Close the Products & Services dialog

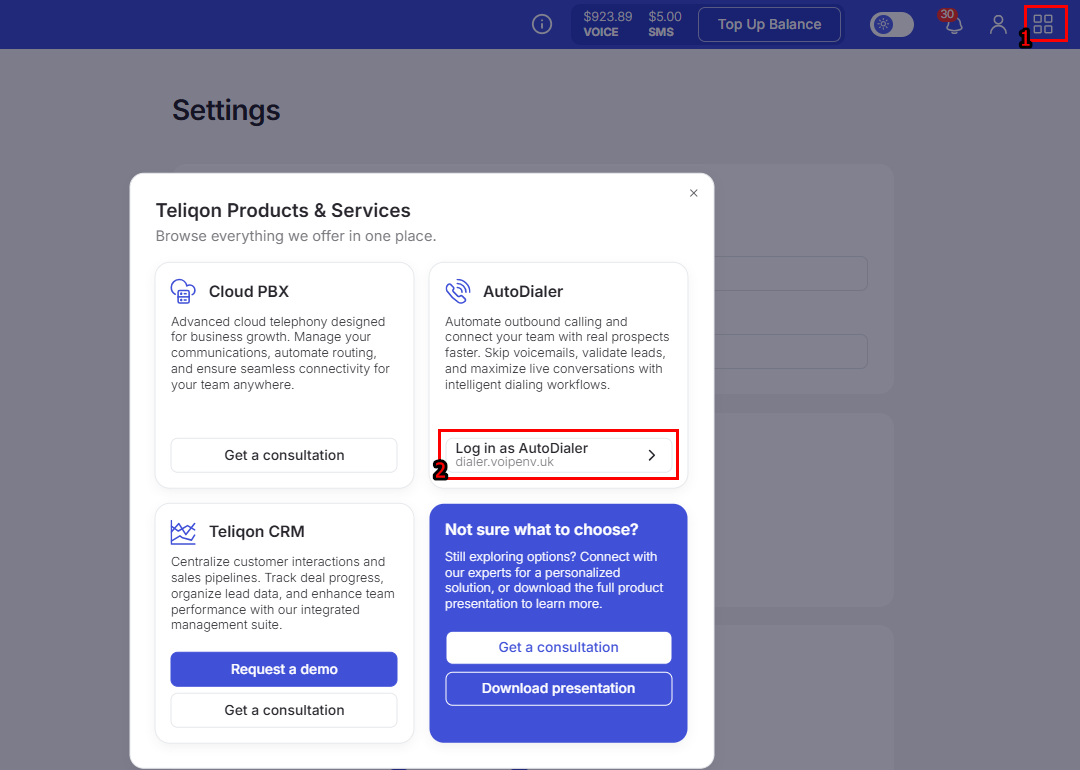point(694,193)
